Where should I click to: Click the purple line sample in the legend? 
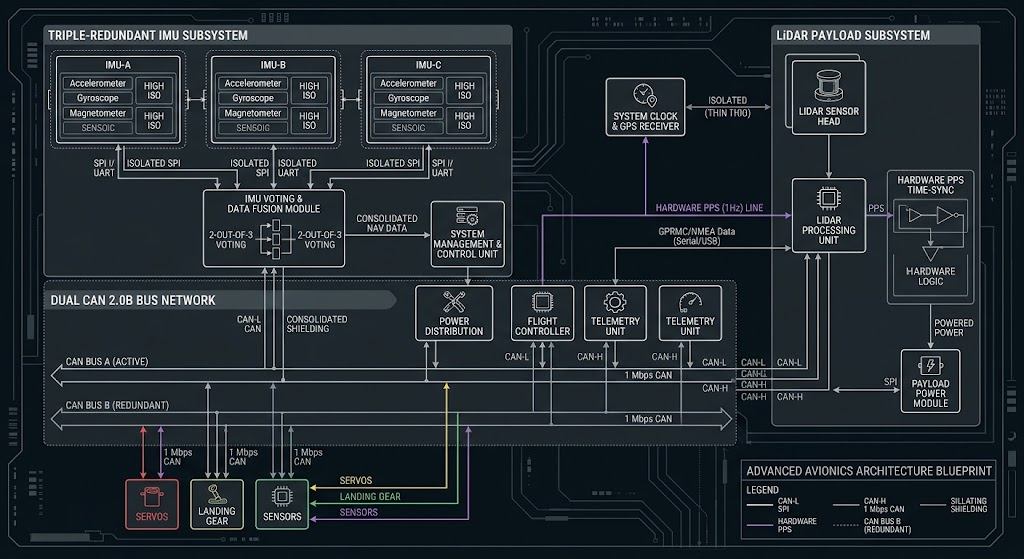coord(758,525)
